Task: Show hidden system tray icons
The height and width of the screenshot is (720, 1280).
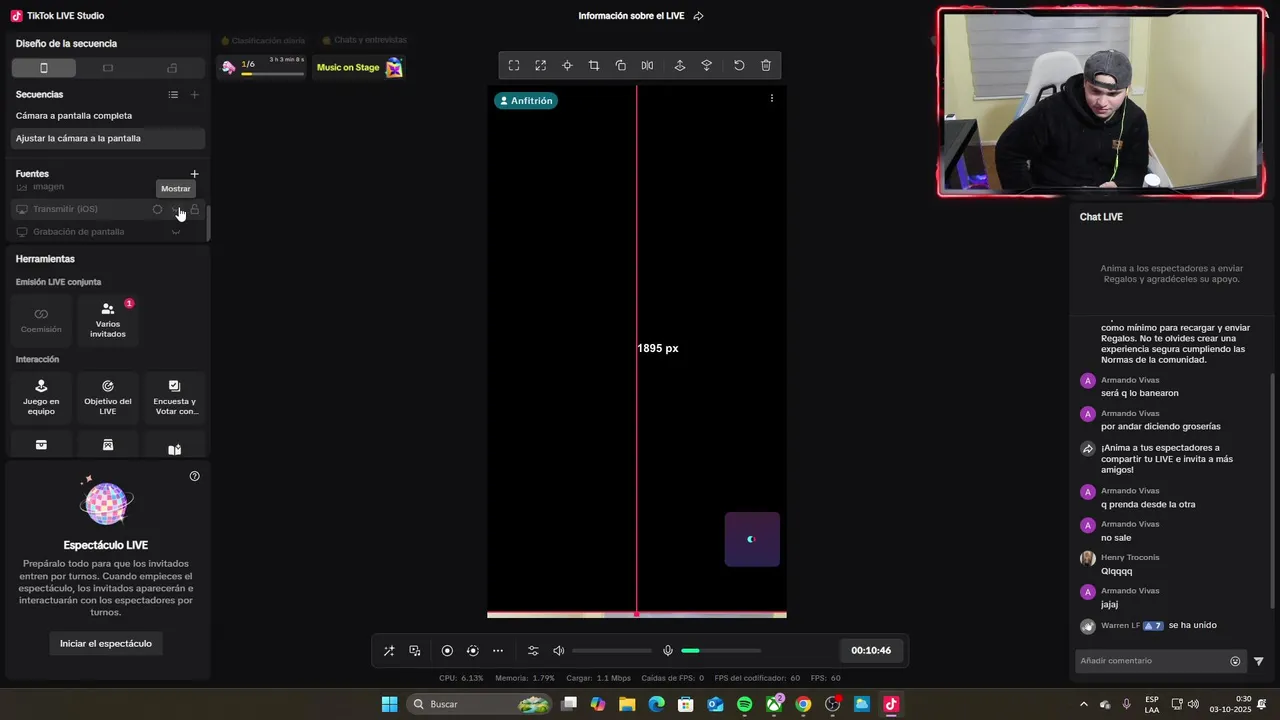Action: point(1084,705)
